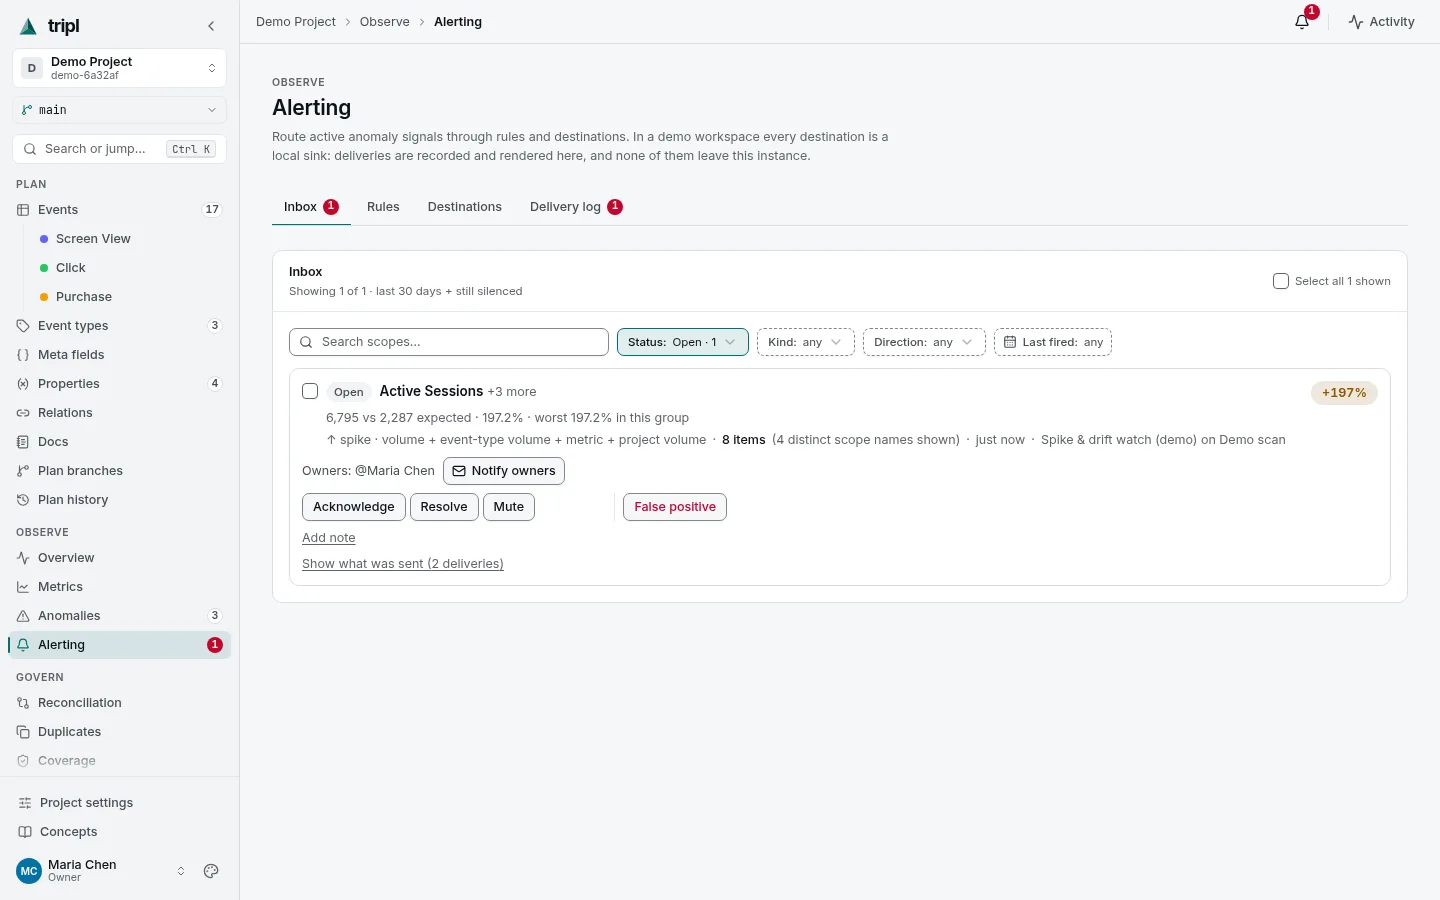The image size is (1440, 900).
Task: Open Observe Overview page
Action: tap(120, 558)
